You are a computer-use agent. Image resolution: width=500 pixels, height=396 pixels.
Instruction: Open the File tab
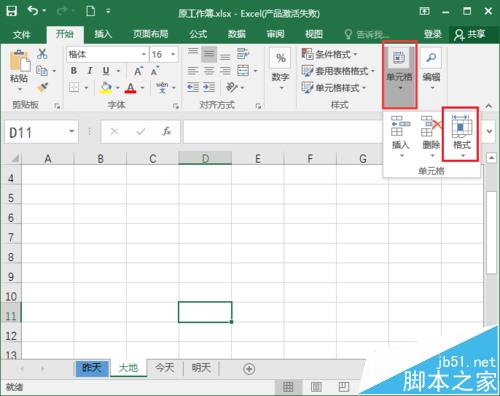(x=22, y=34)
